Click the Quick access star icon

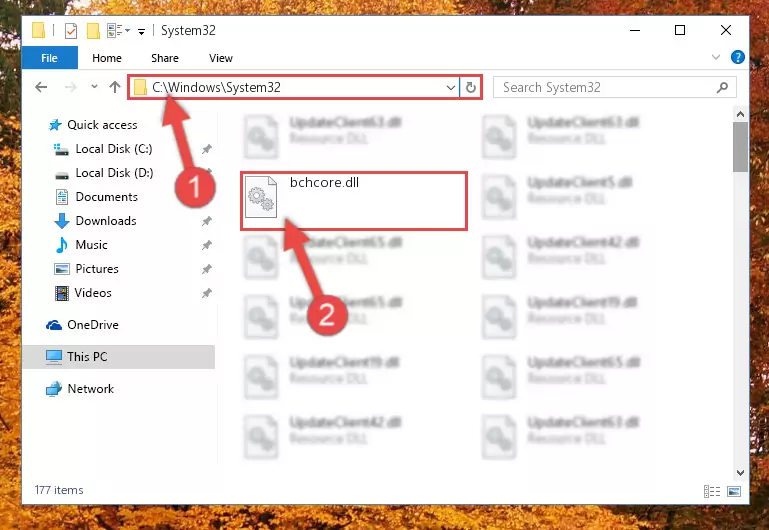(54, 125)
